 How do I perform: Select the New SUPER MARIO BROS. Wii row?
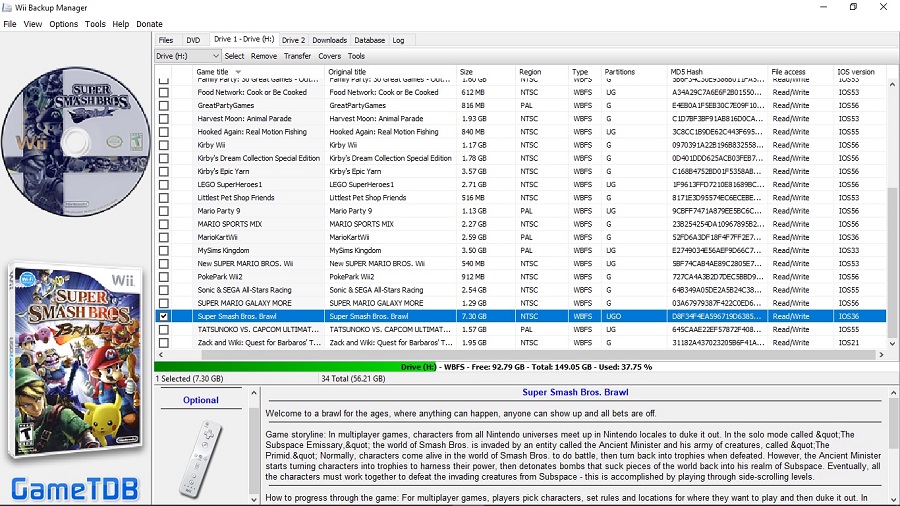[x=521, y=264]
